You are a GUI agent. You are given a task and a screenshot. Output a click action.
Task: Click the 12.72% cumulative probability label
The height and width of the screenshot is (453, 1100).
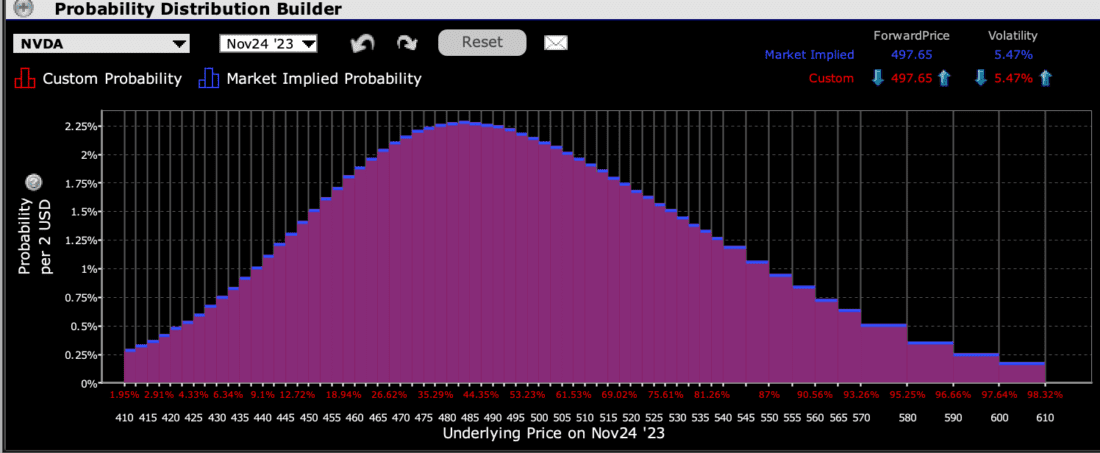click(x=297, y=395)
